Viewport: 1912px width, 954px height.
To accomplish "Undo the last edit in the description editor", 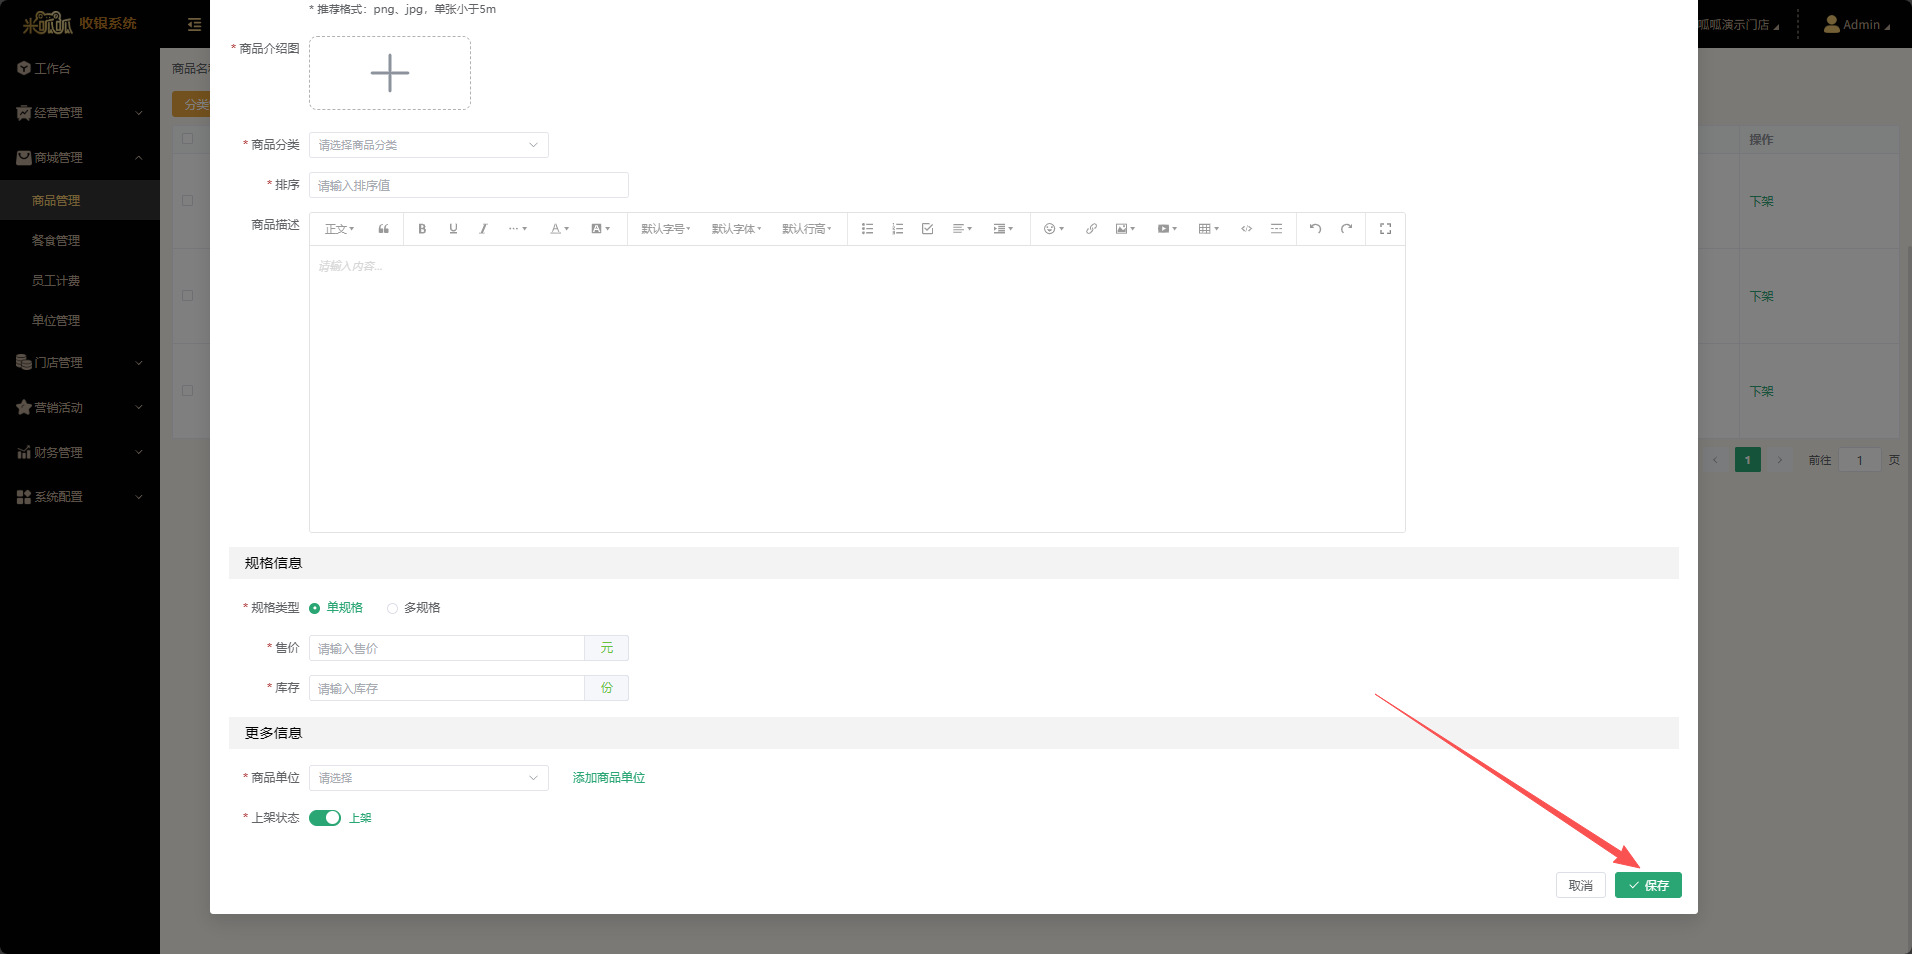I will click(x=1315, y=228).
